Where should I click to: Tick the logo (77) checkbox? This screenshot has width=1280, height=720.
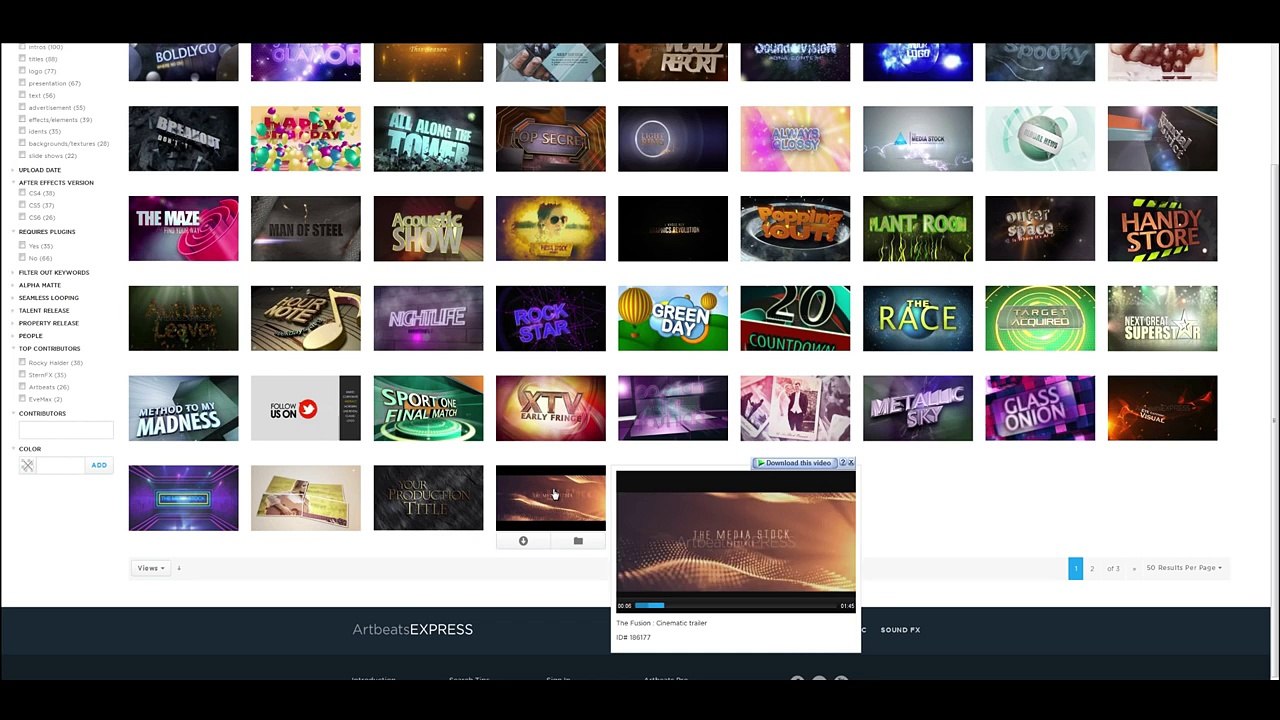pos(23,71)
